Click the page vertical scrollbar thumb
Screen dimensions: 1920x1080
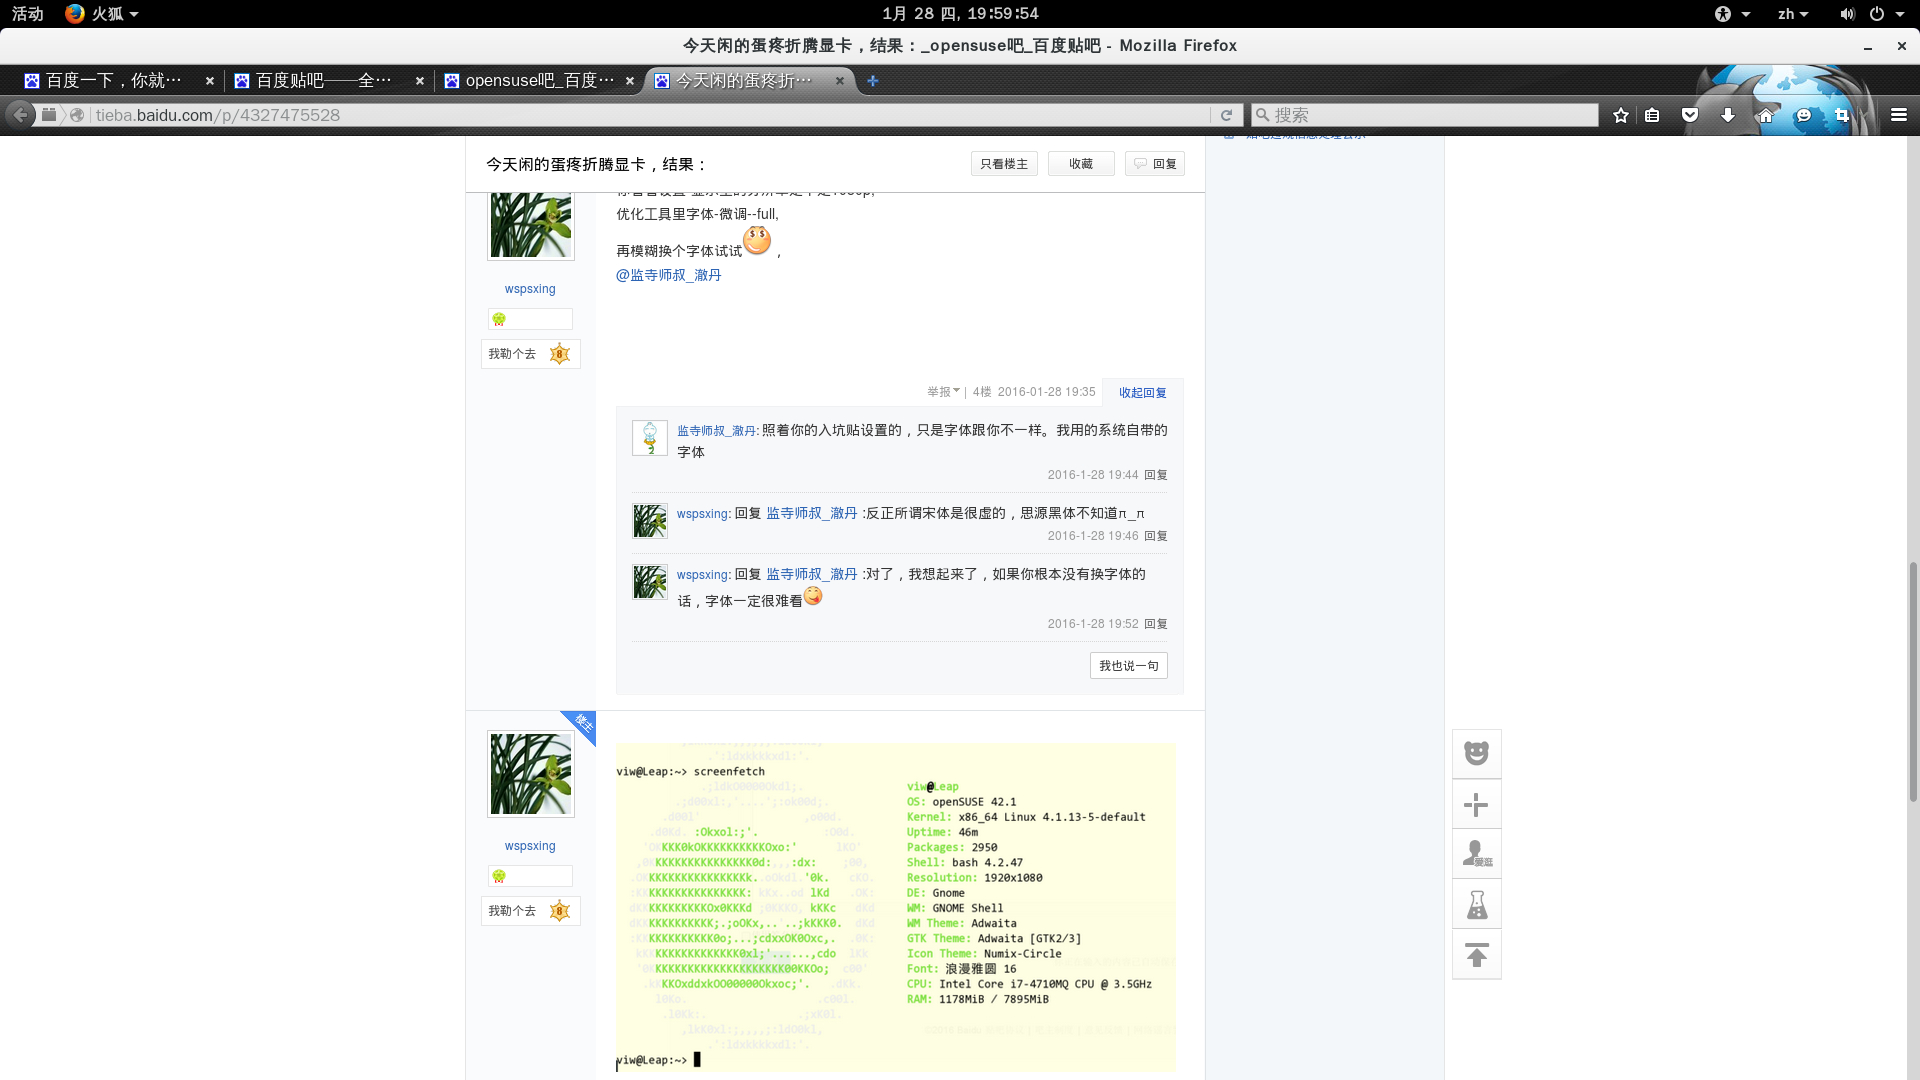pyautogui.click(x=1914, y=680)
